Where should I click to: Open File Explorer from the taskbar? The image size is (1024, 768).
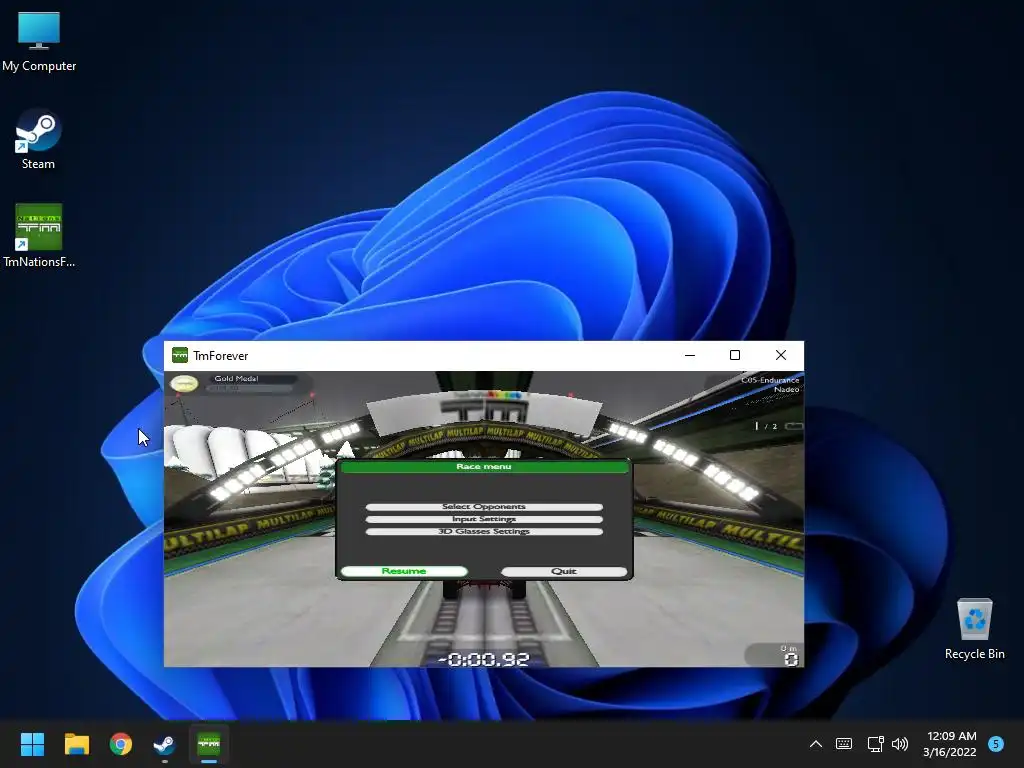point(76,744)
